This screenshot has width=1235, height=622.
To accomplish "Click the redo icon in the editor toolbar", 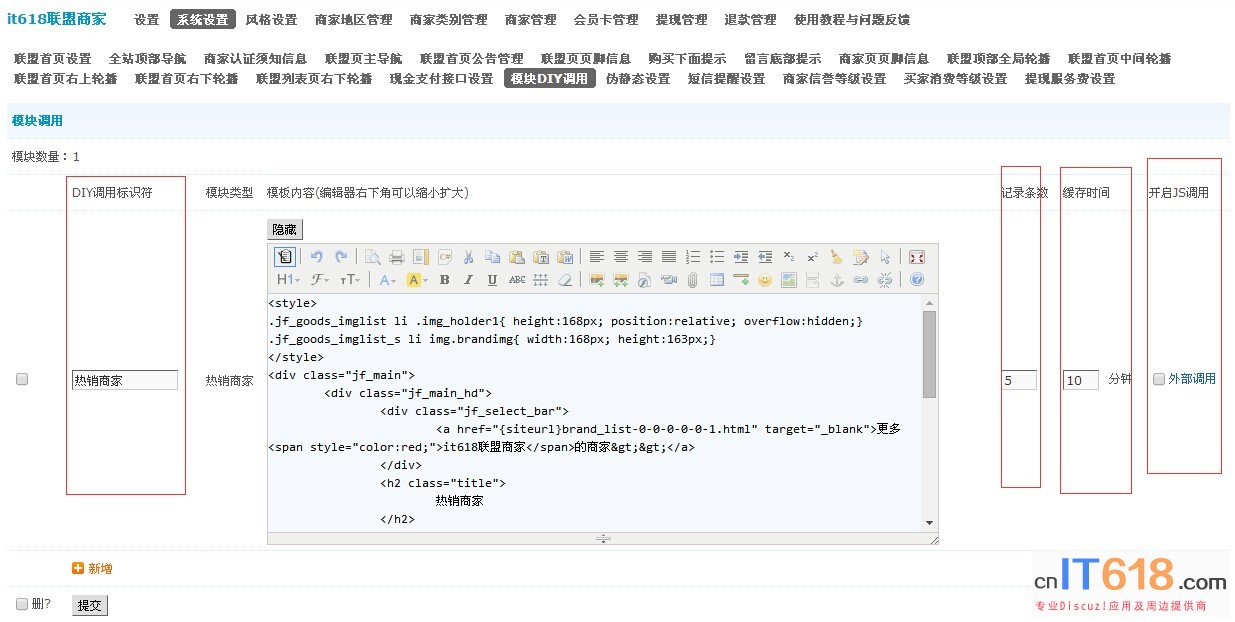I will pos(341,256).
